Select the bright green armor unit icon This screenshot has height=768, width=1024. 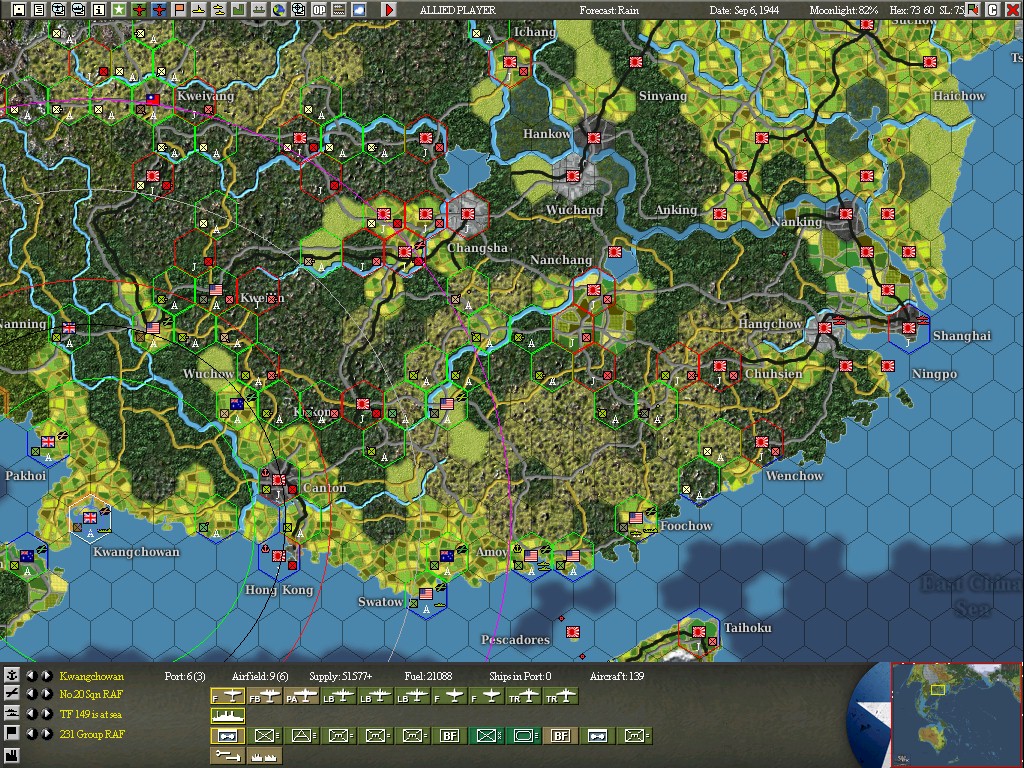(x=523, y=735)
